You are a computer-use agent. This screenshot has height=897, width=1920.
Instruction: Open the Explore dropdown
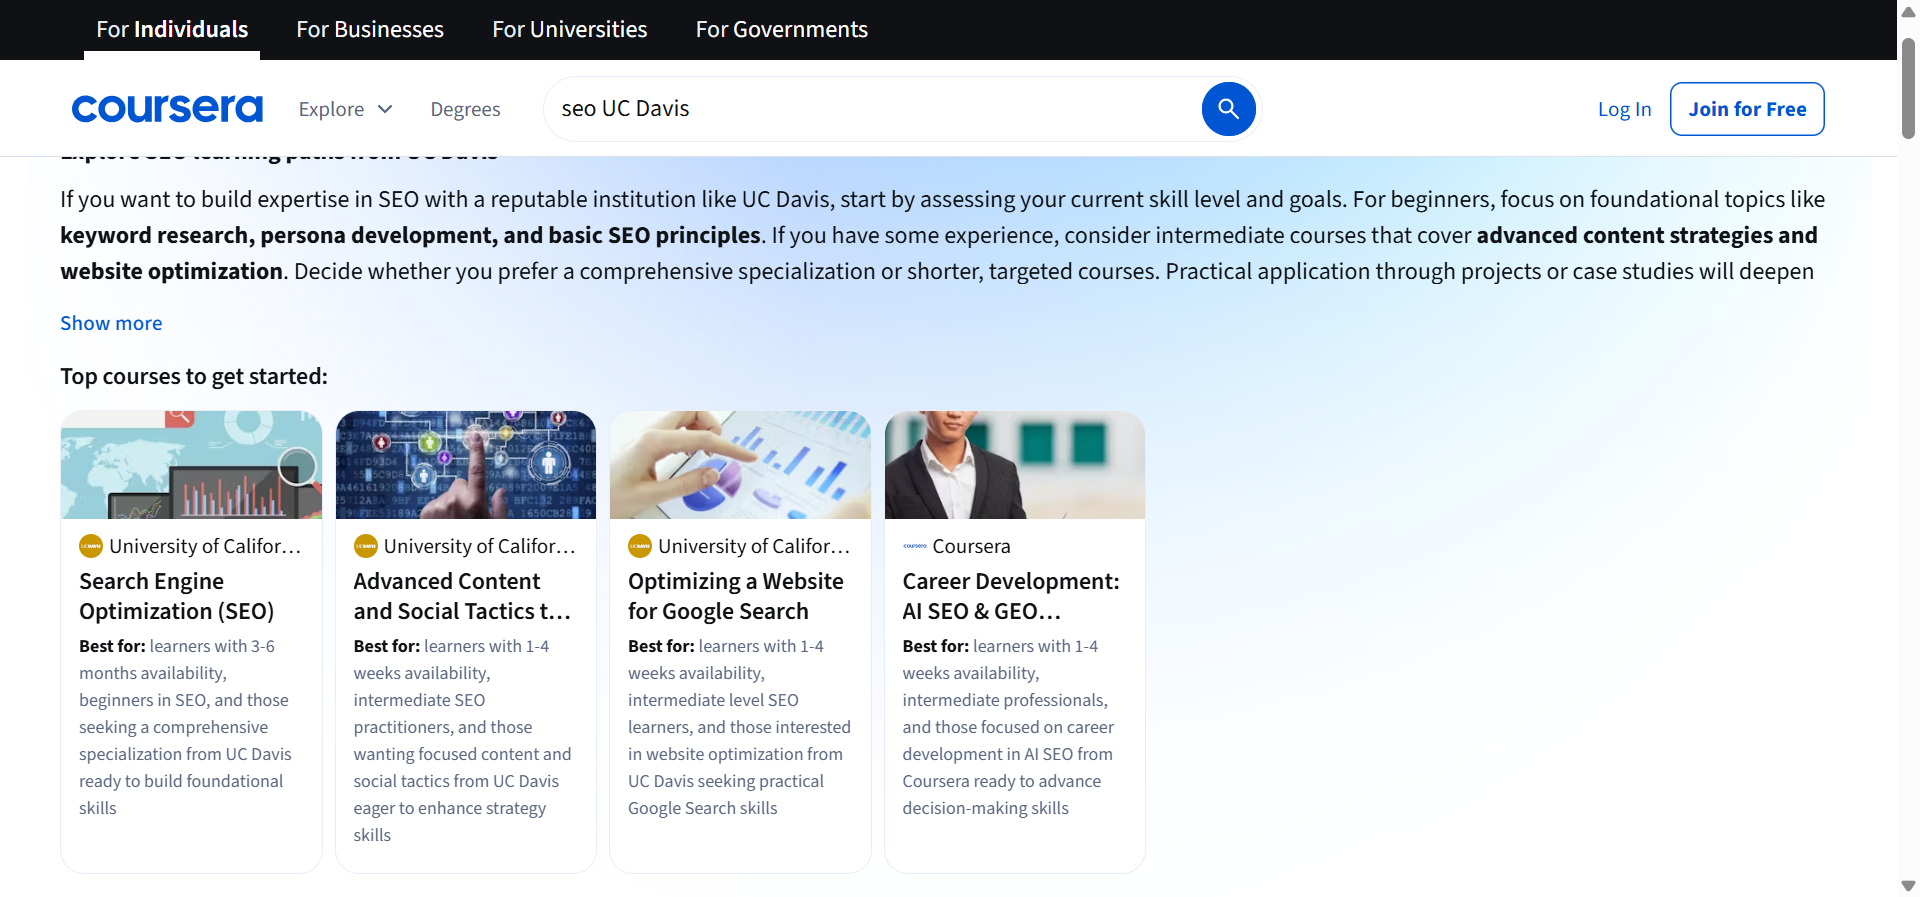coord(344,108)
